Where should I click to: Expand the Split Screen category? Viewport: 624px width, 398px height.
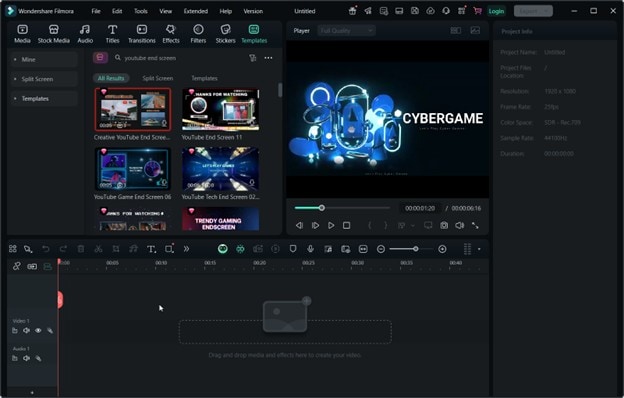pos(44,79)
